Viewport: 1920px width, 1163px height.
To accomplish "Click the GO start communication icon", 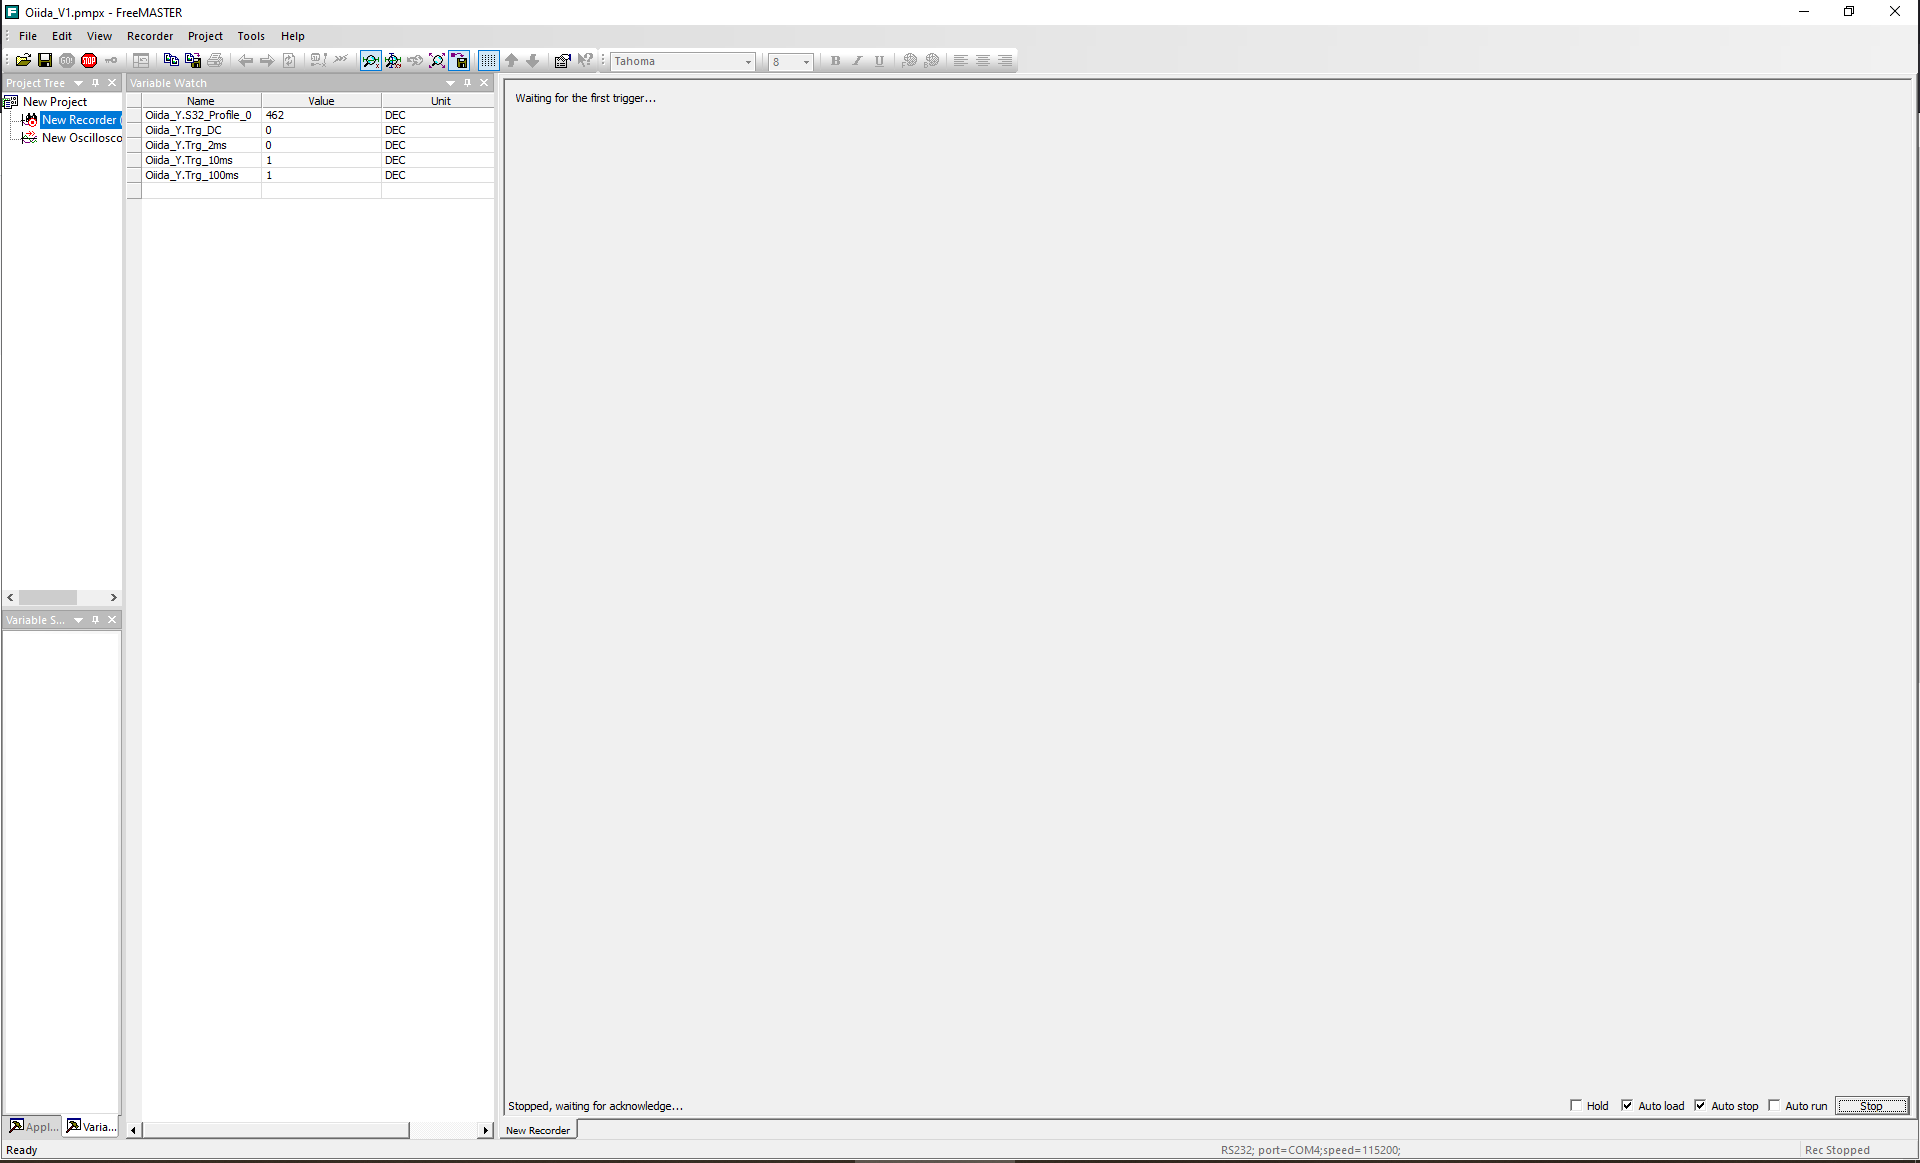I will click(x=66, y=60).
